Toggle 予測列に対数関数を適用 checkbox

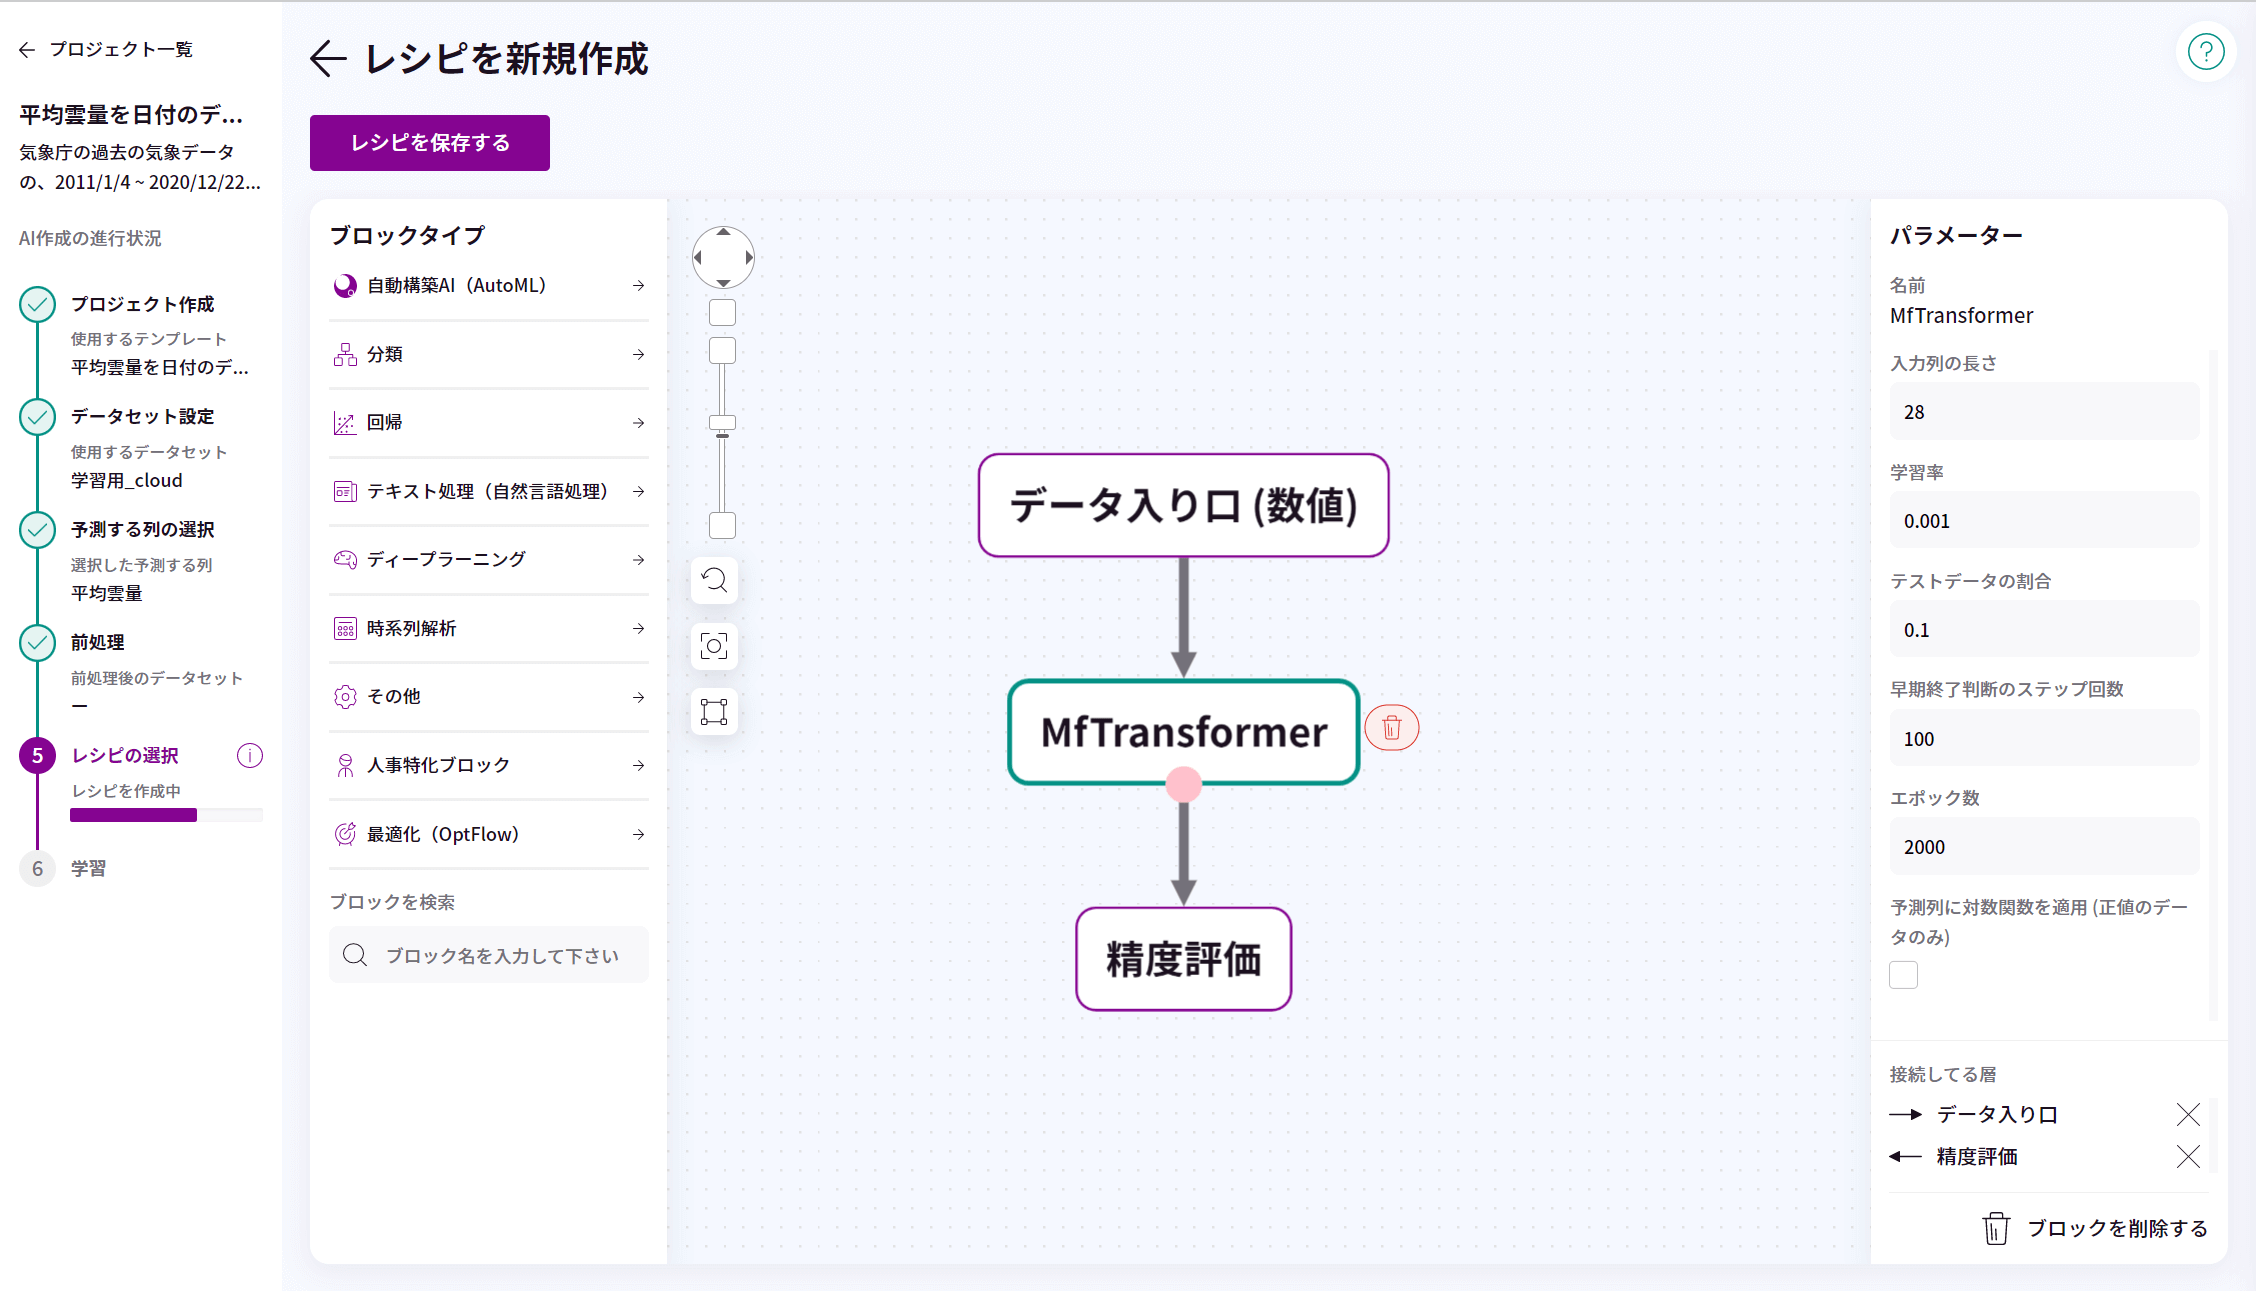tap(1904, 975)
